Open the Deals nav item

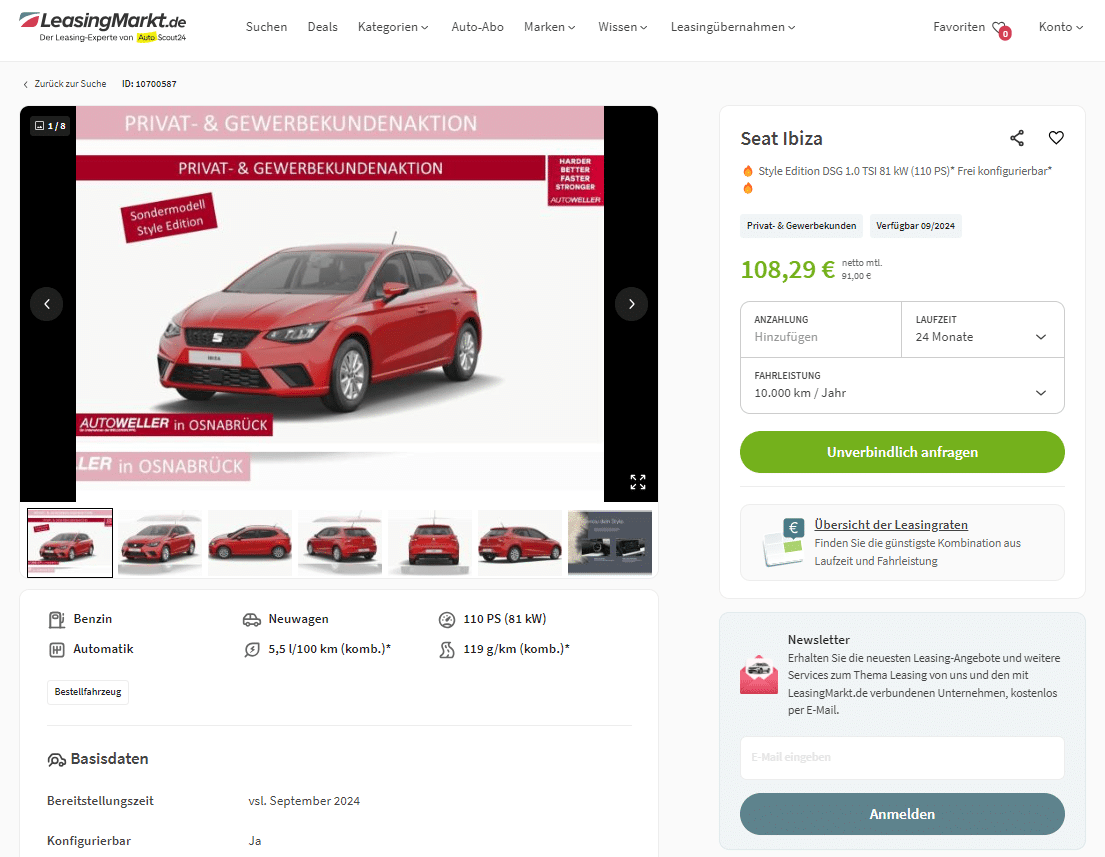point(323,27)
